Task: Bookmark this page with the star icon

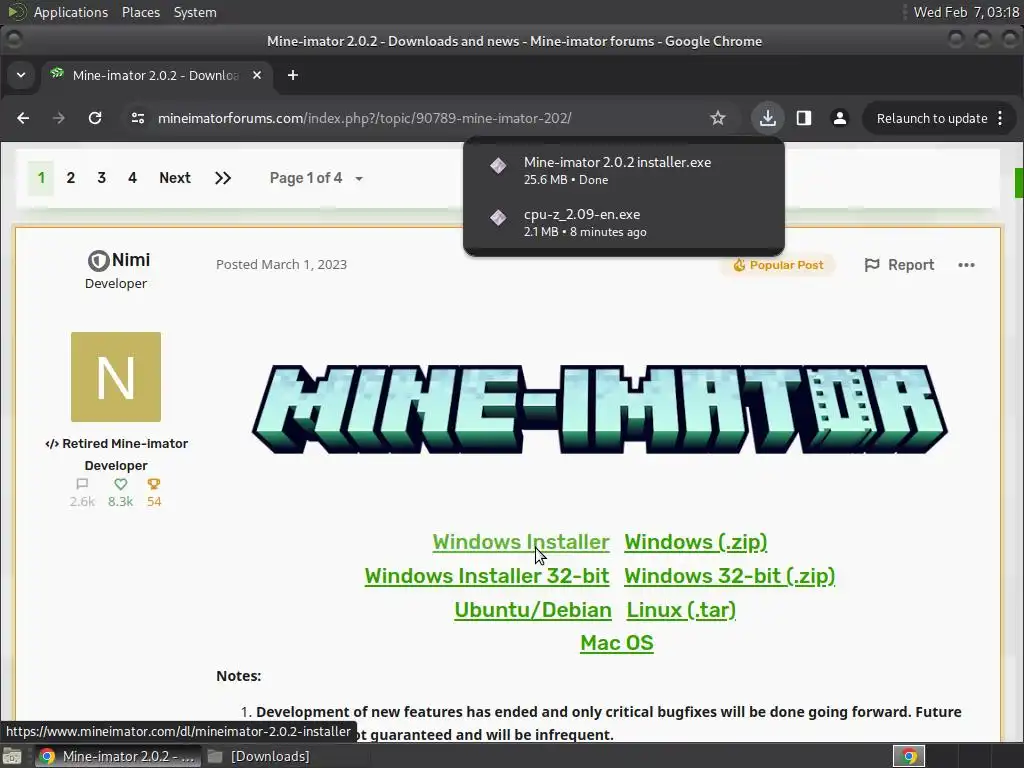Action: [718, 118]
